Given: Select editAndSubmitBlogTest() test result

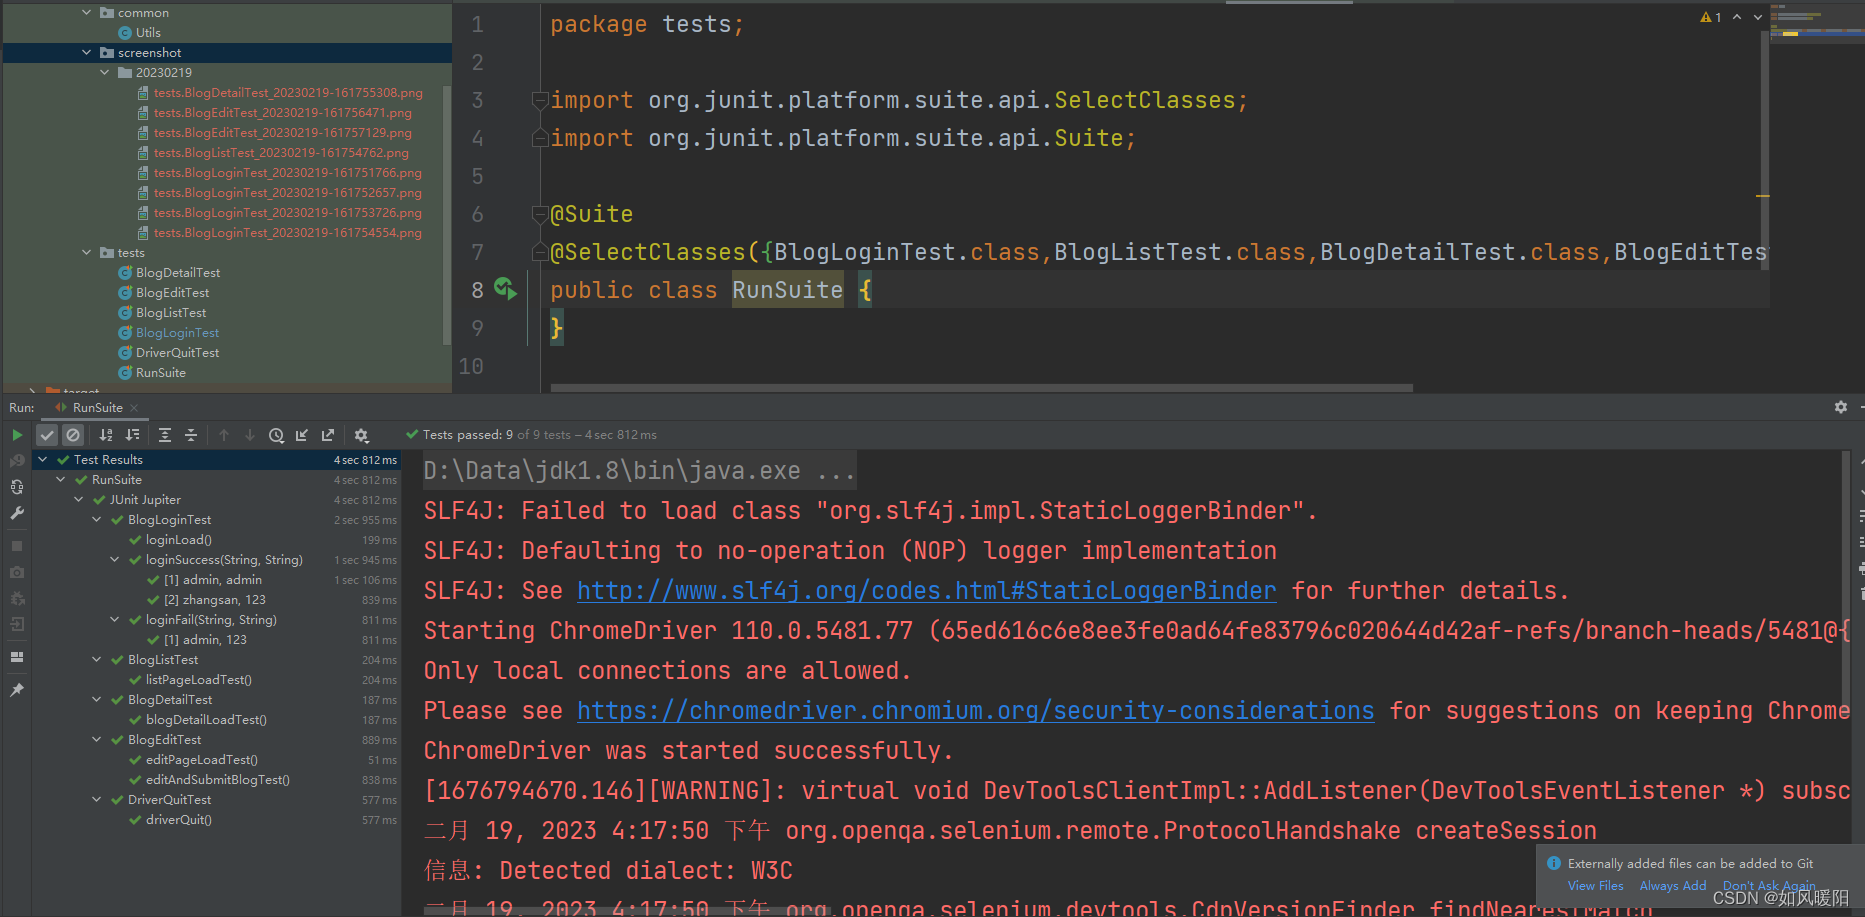Looking at the screenshot, I should point(218,780).
